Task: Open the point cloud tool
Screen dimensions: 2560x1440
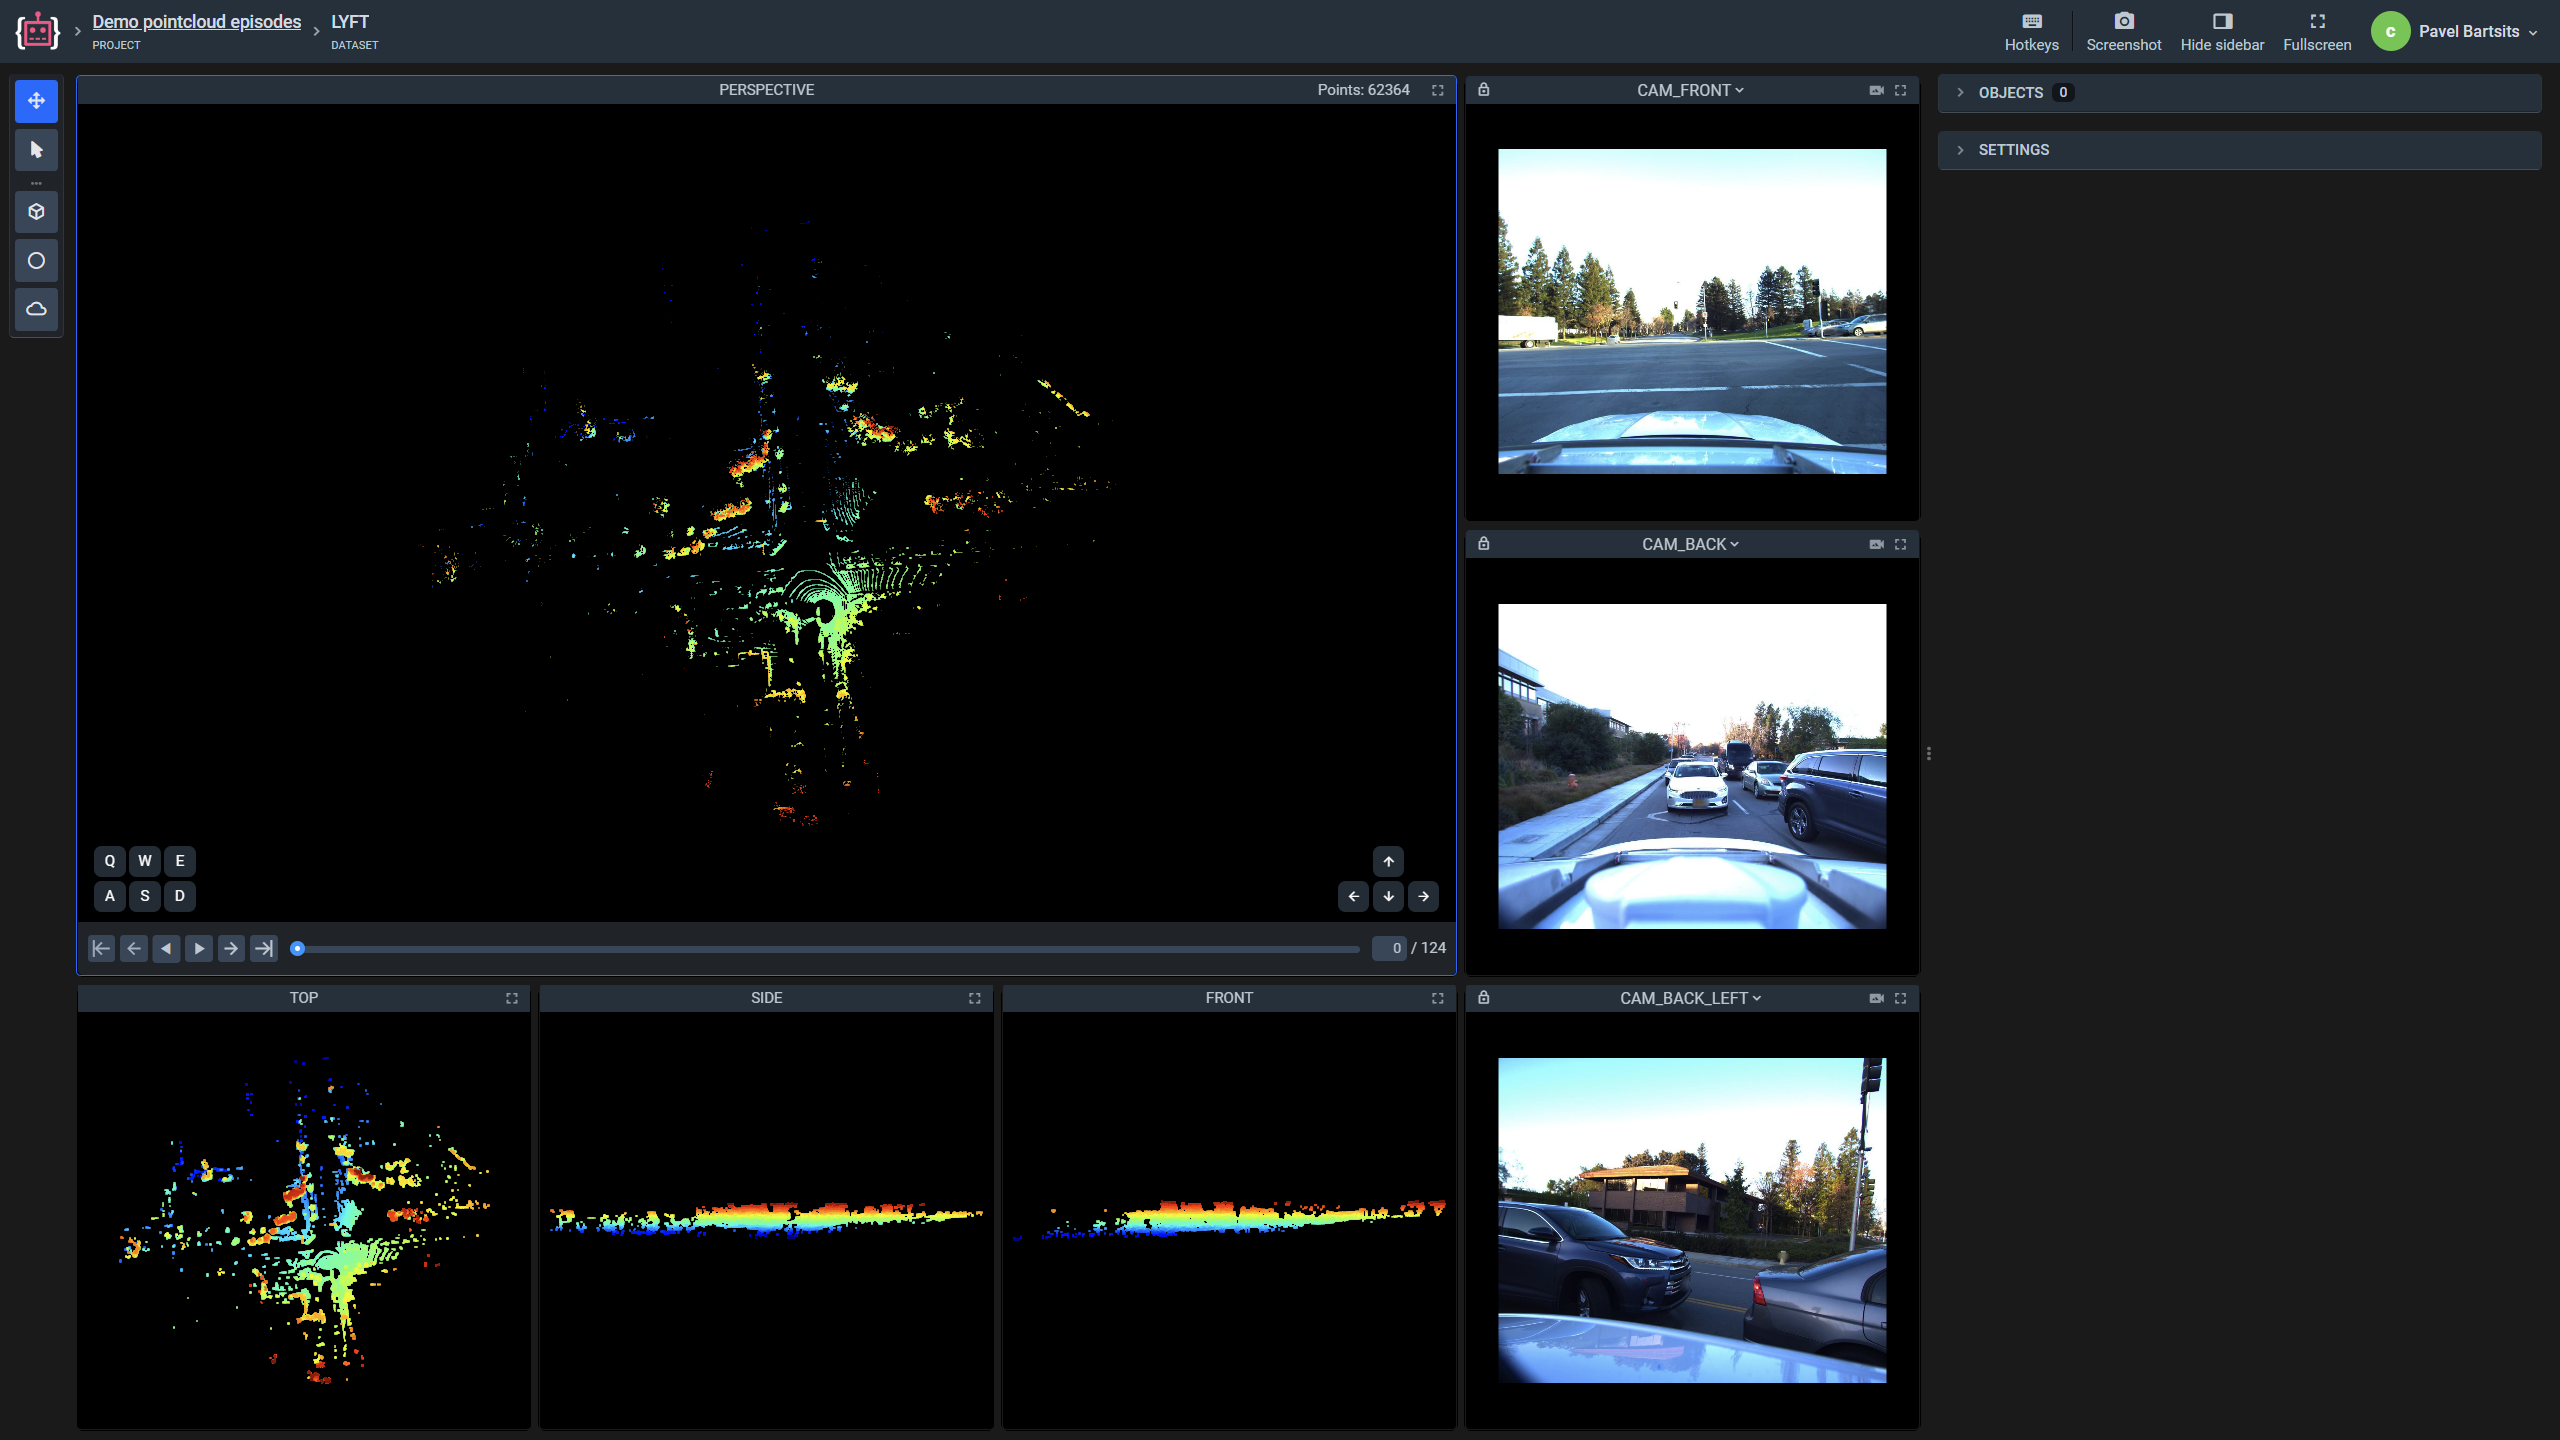Action: [x=36, y=309]
